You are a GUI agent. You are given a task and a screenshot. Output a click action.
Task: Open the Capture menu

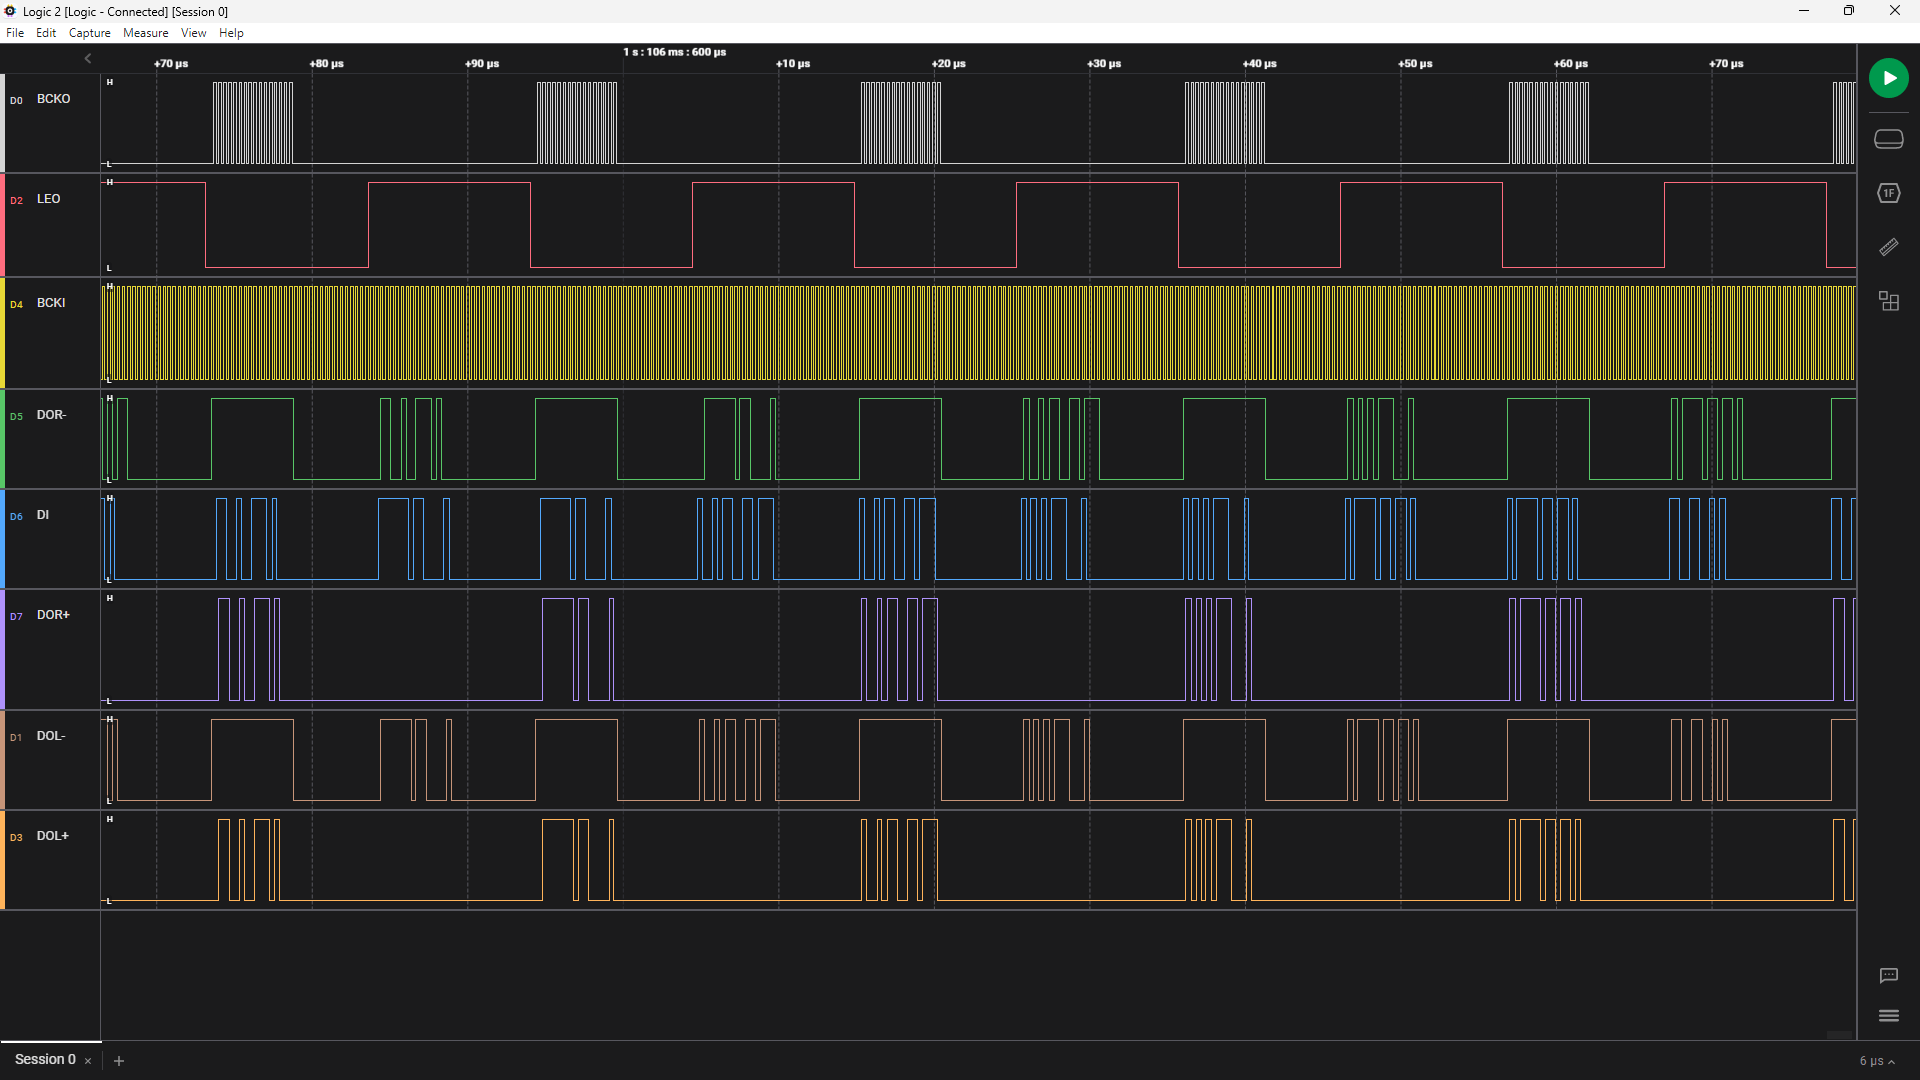pos(90,33)
